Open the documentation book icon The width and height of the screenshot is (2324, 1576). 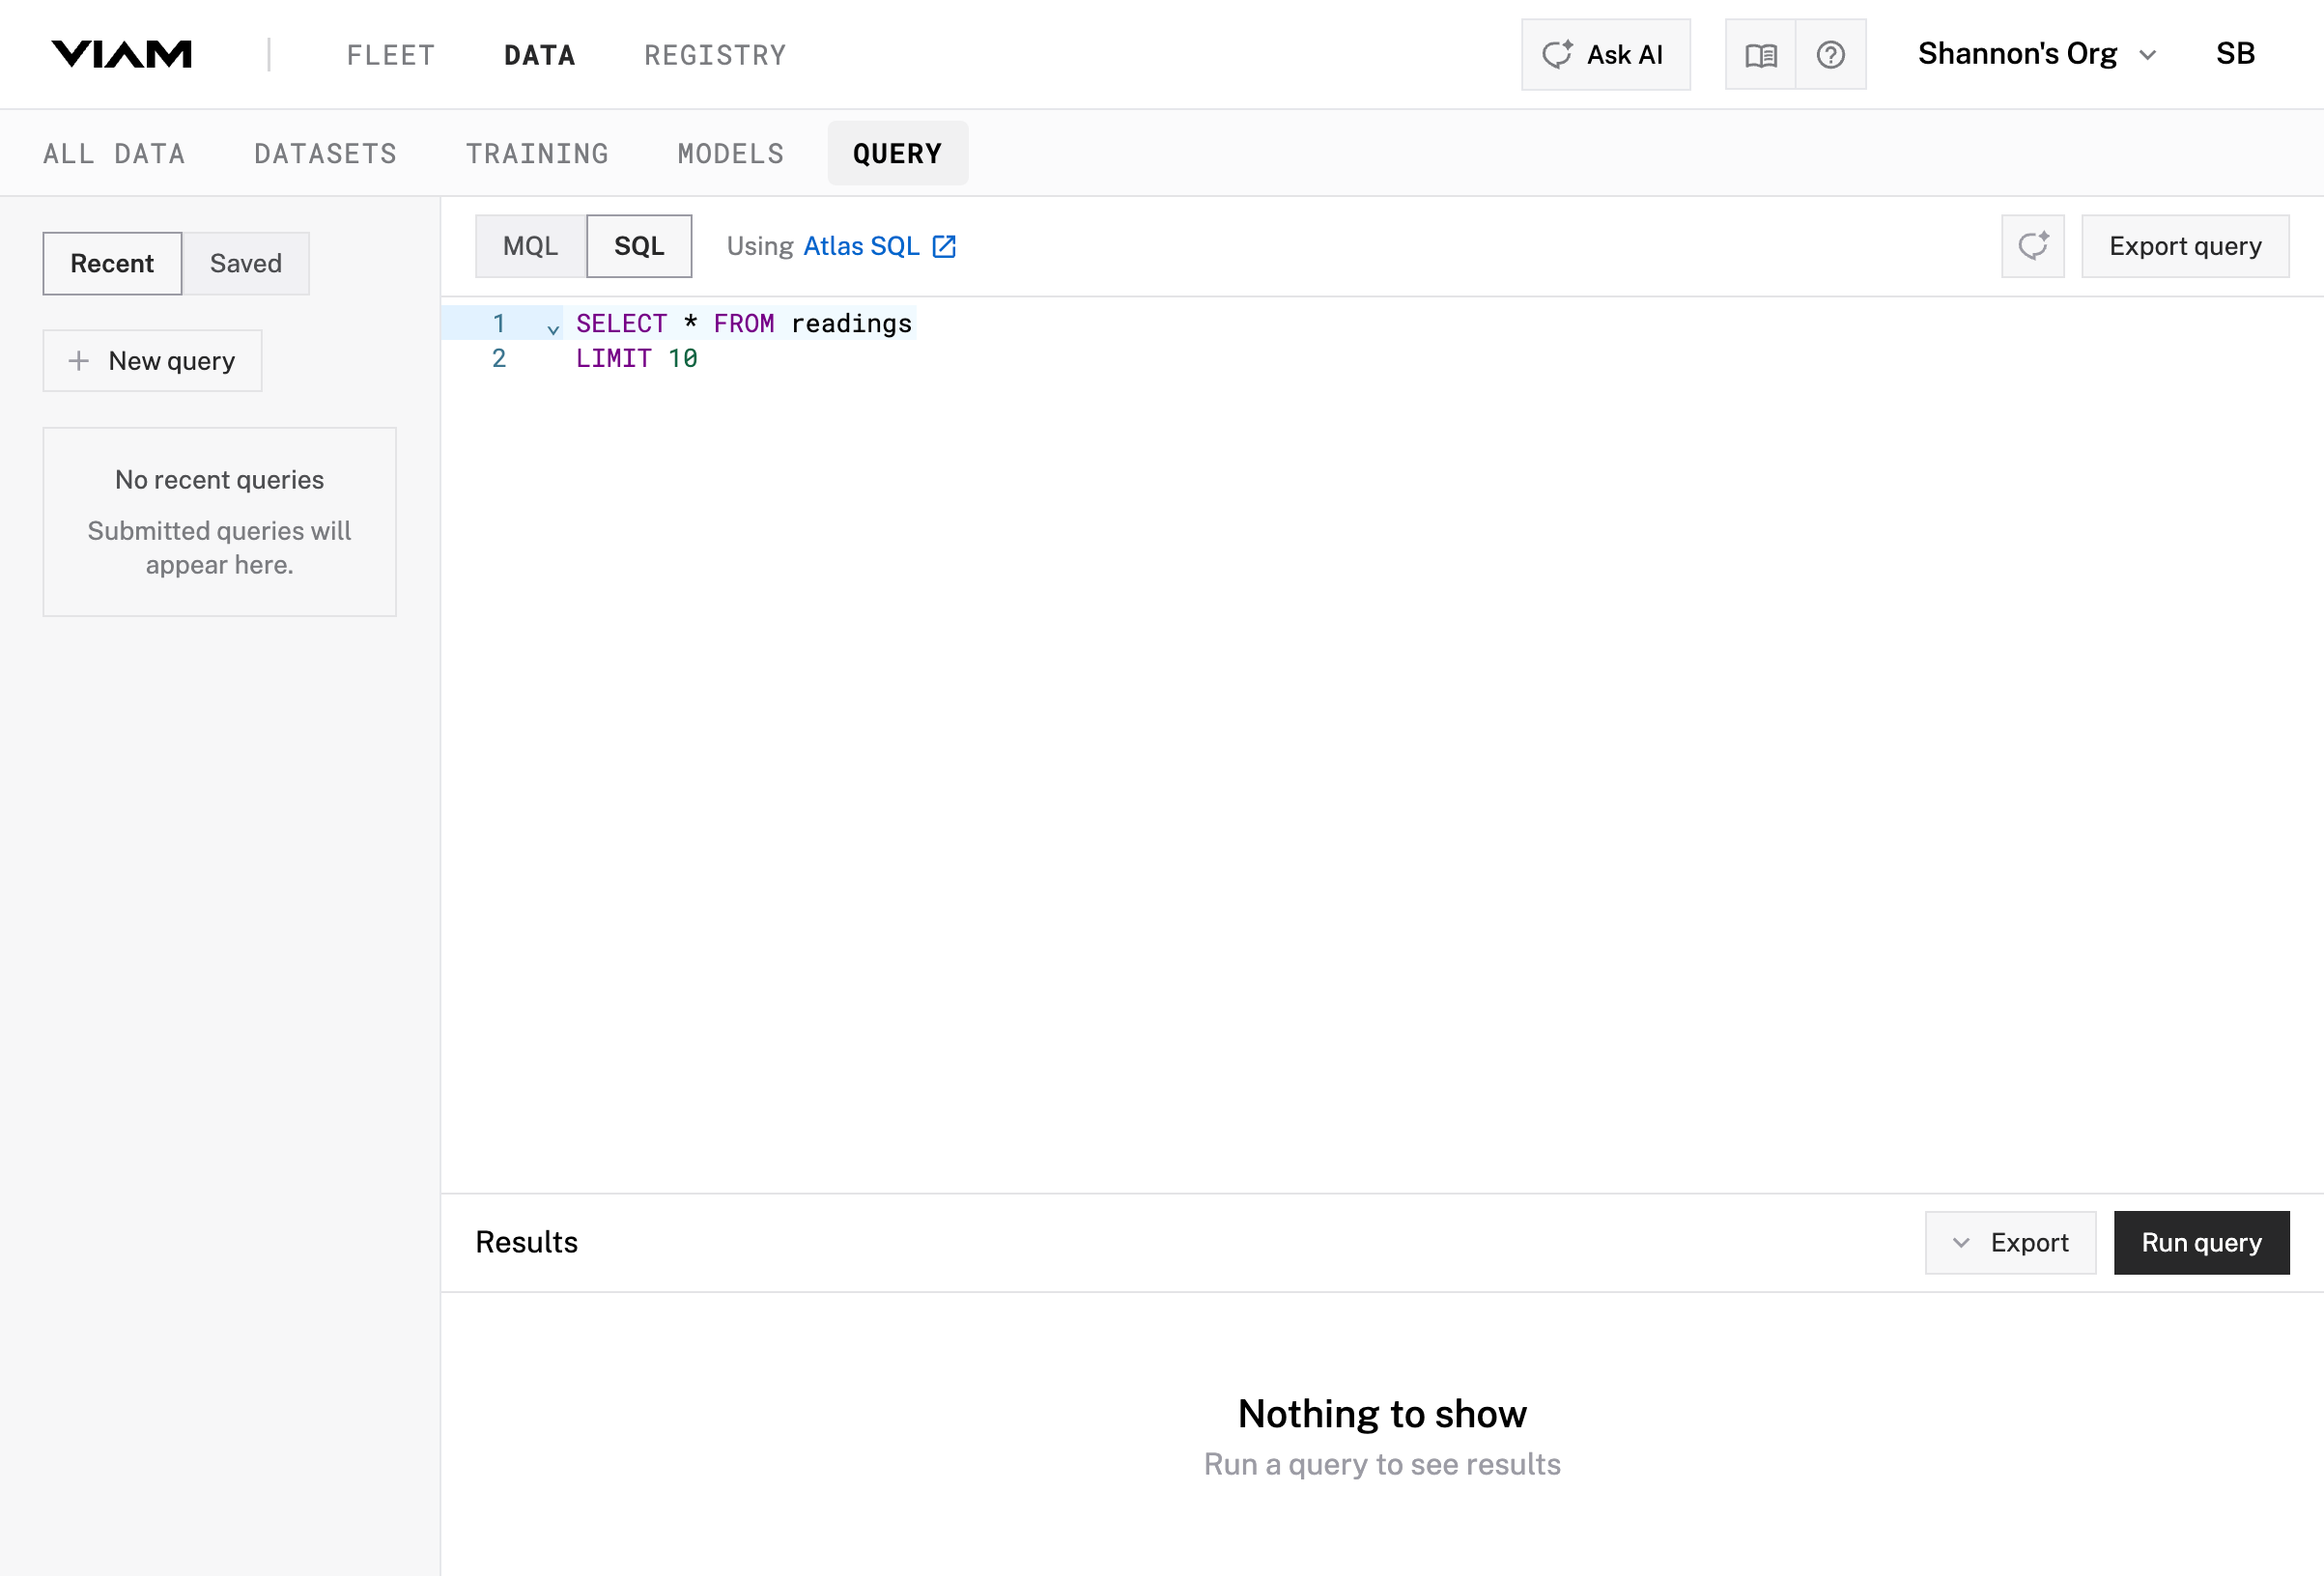pos(1760,55)
